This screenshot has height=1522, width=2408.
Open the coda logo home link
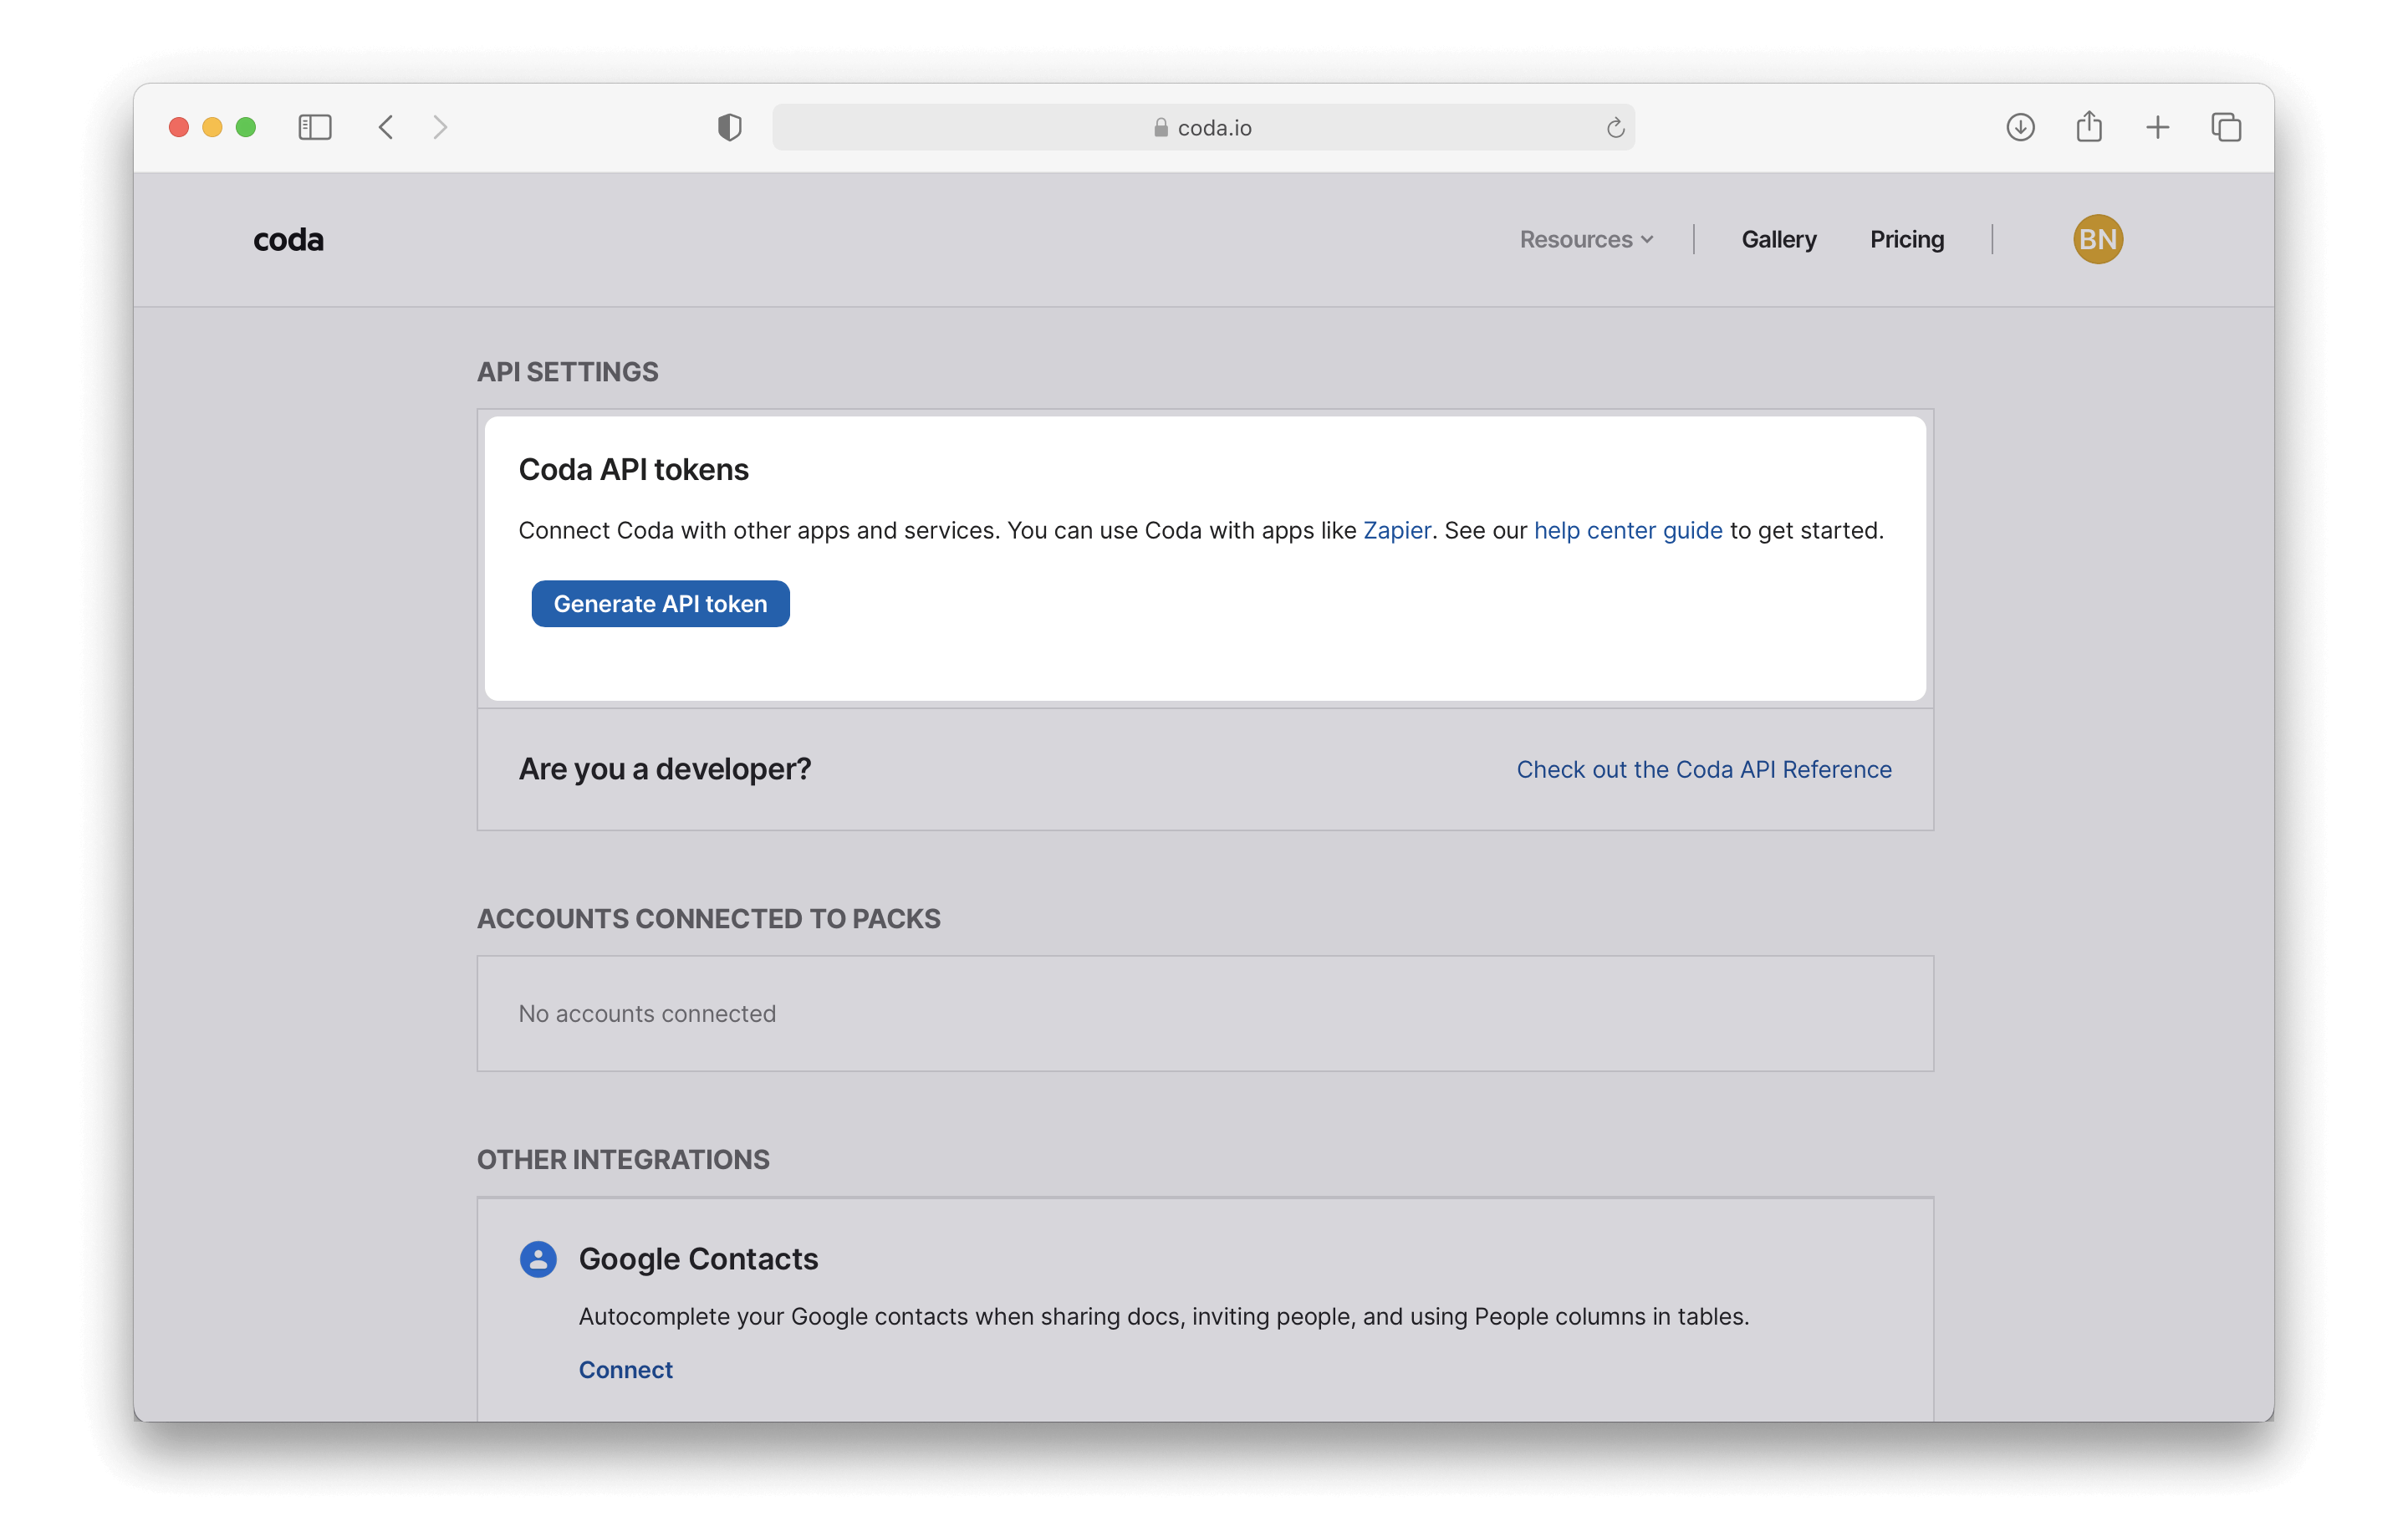click(288, 240)
